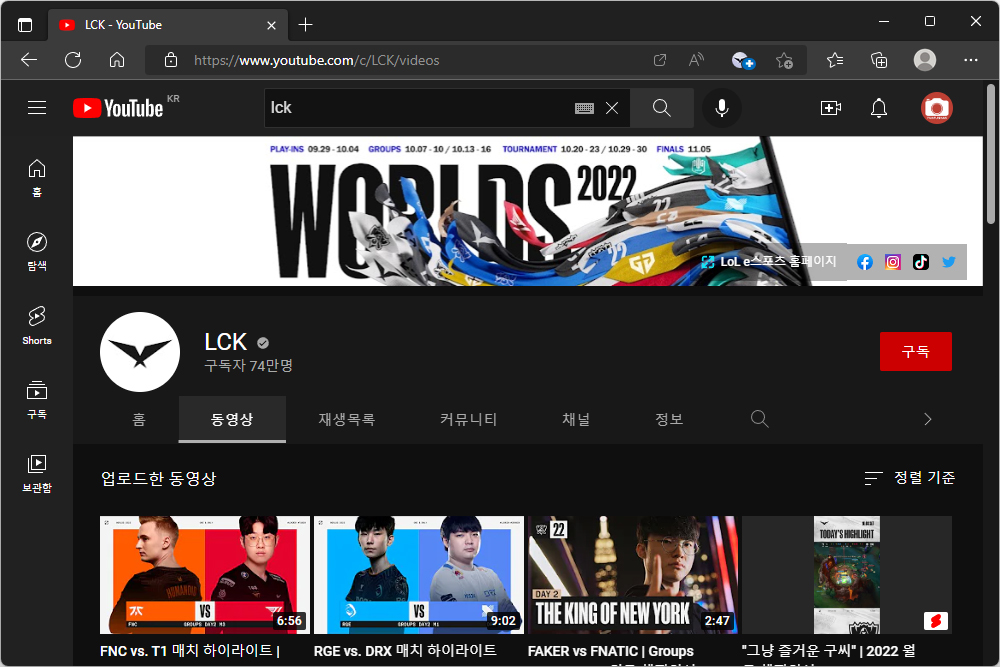Search within the channel using the magnifier
The height and width of the screenshot is (667, 1000).
pos(759,419)
